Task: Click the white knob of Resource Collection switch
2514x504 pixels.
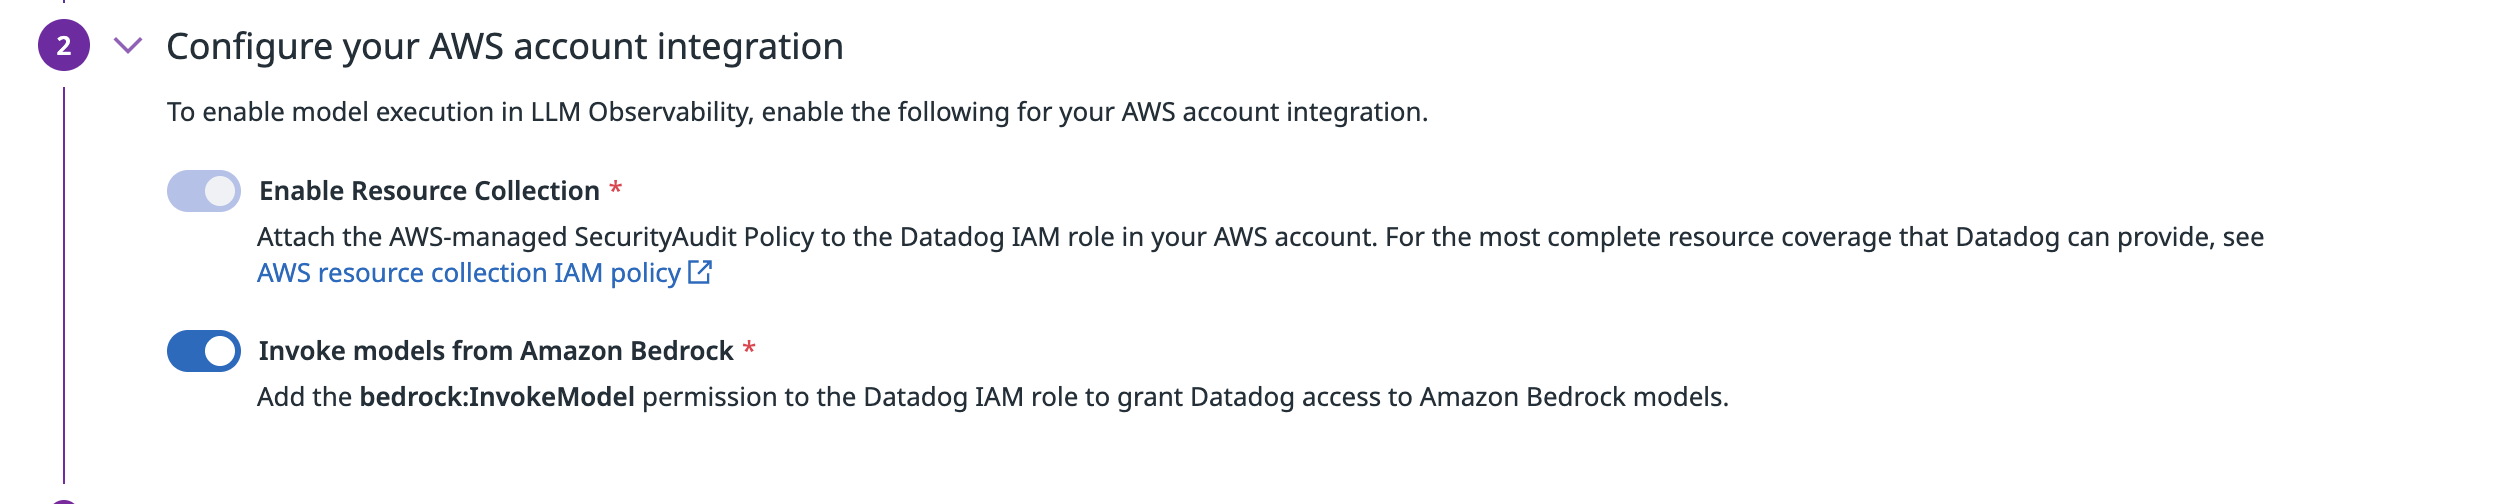Action: pyautogui.click(x=220, y=191)
